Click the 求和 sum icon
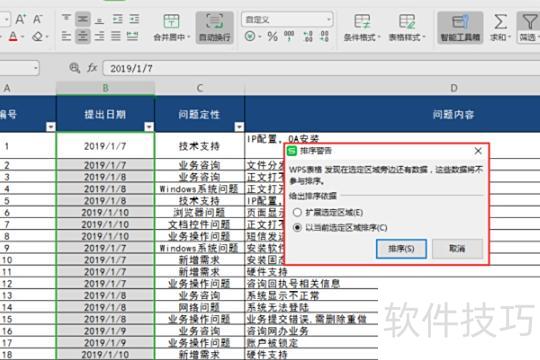The image size is (540, 360). (500, 22)
